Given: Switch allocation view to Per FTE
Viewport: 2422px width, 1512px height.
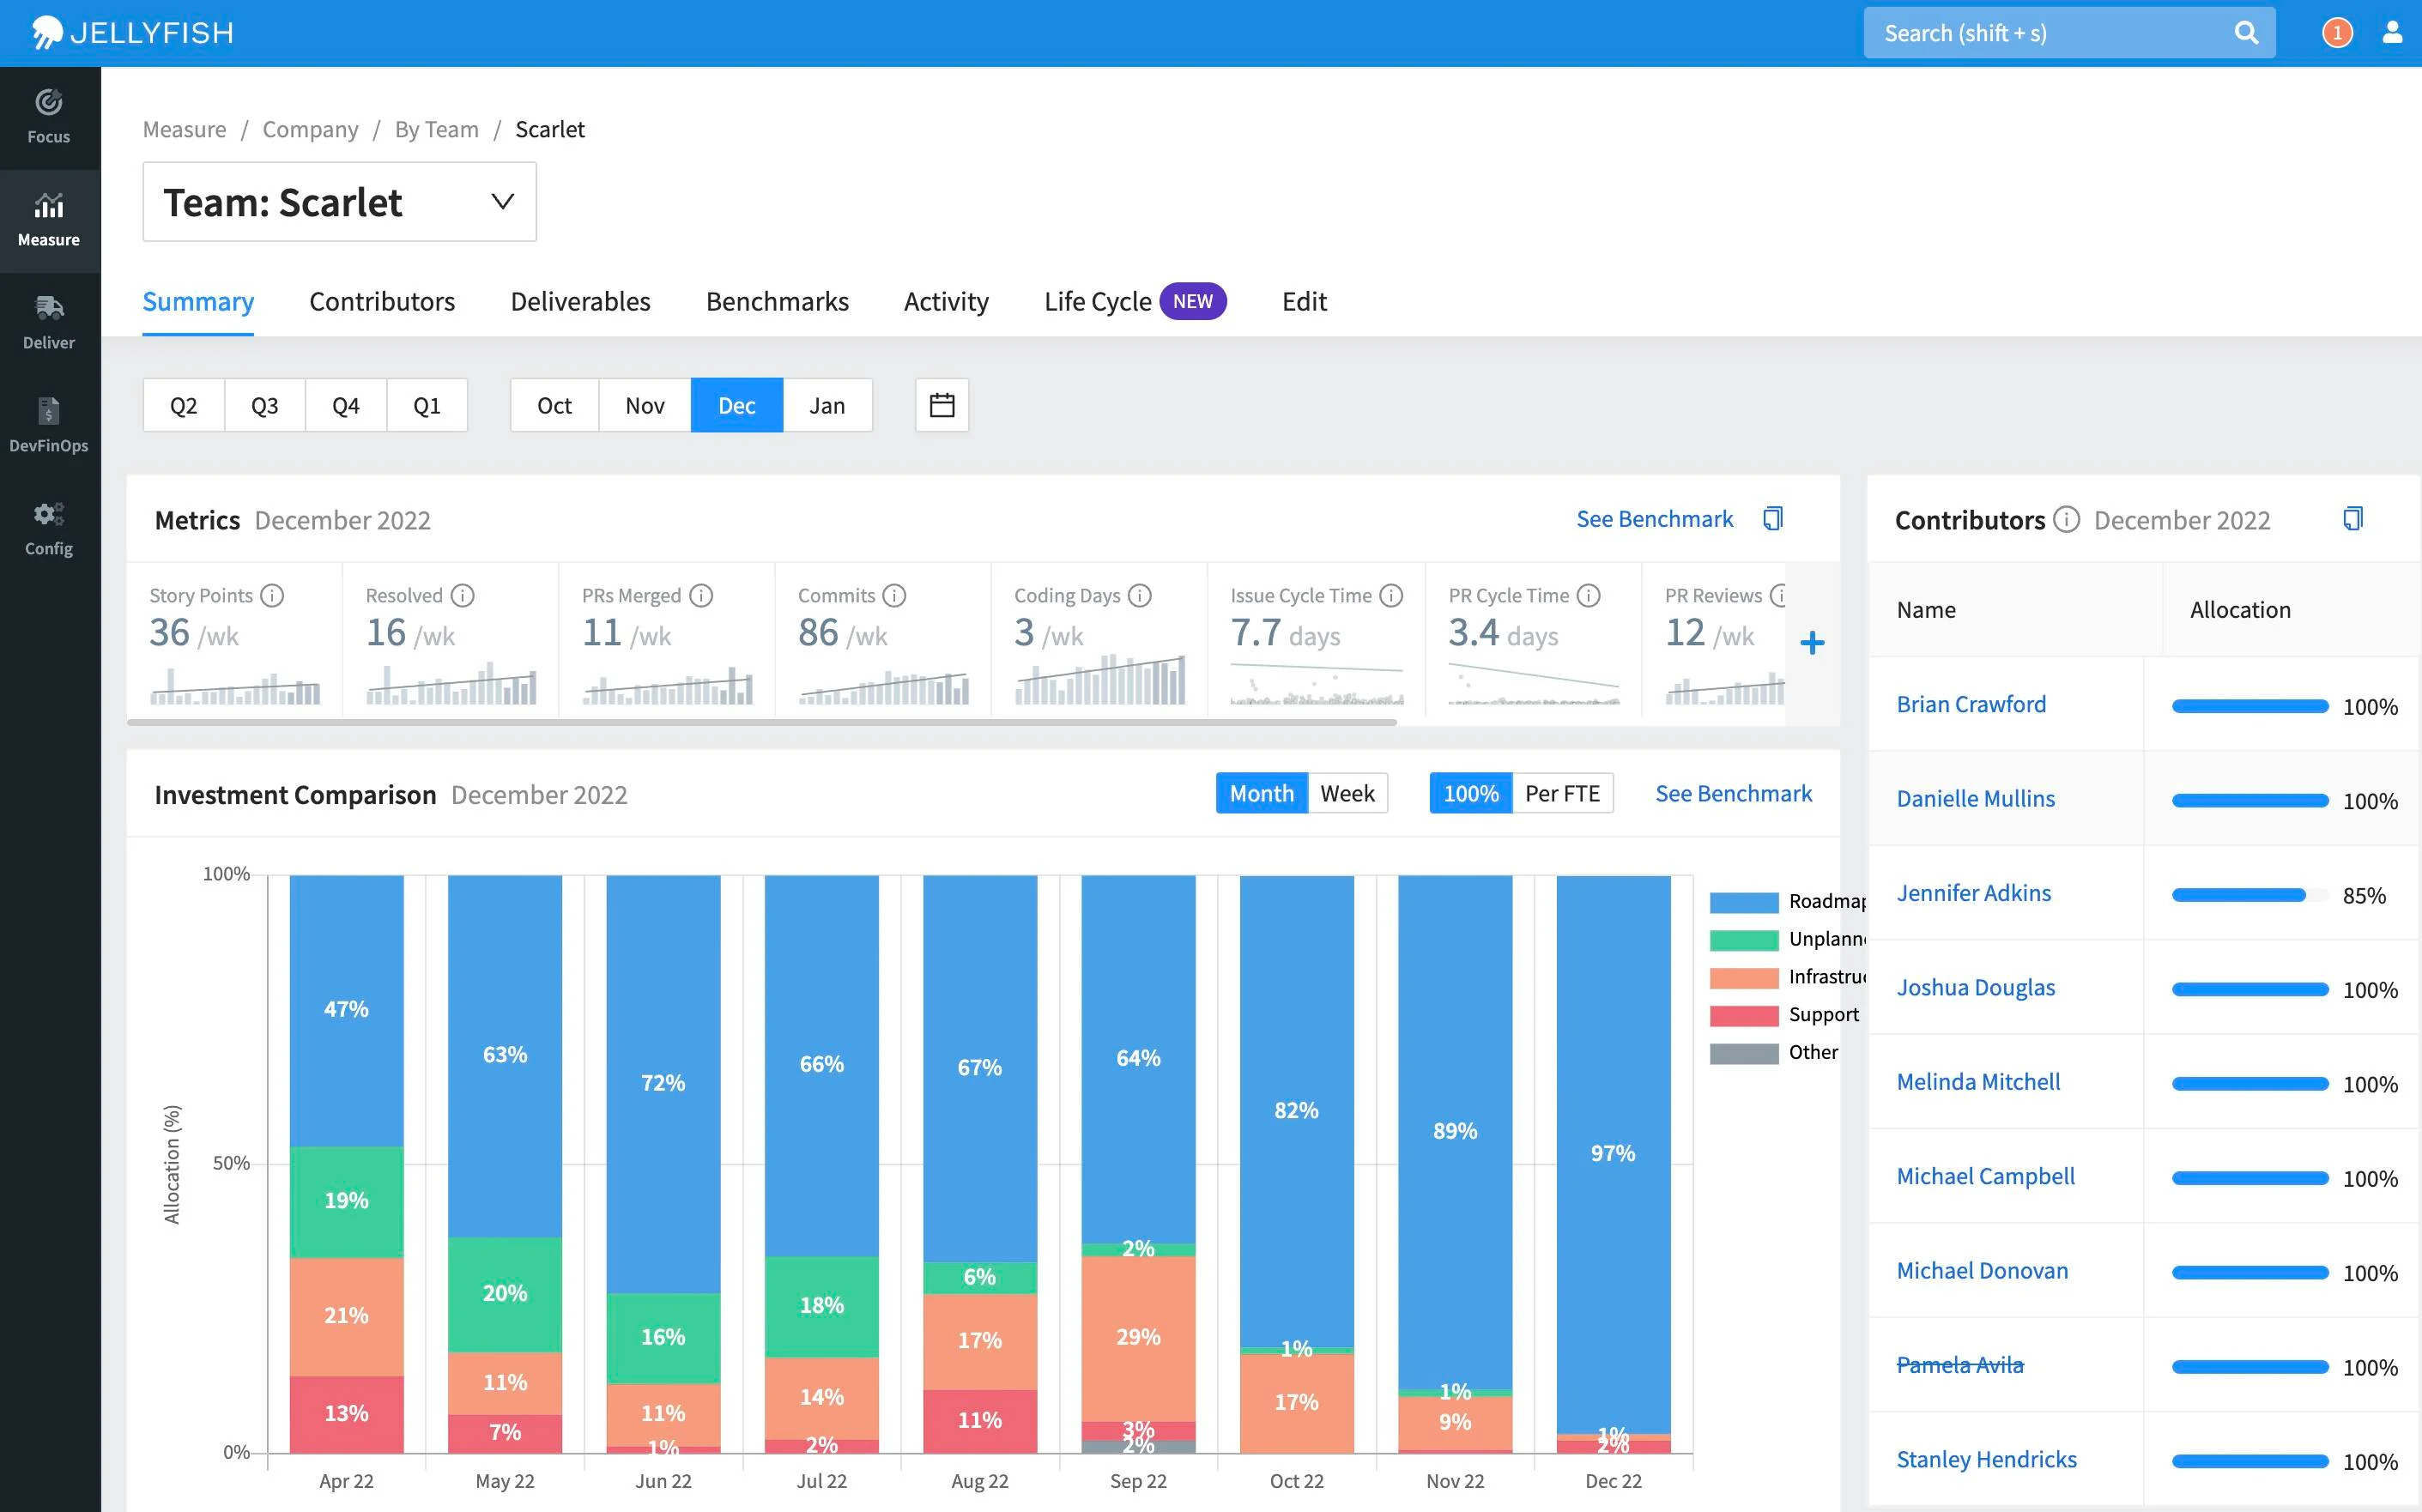Looking at the screenshot, I should (1562, 793).
